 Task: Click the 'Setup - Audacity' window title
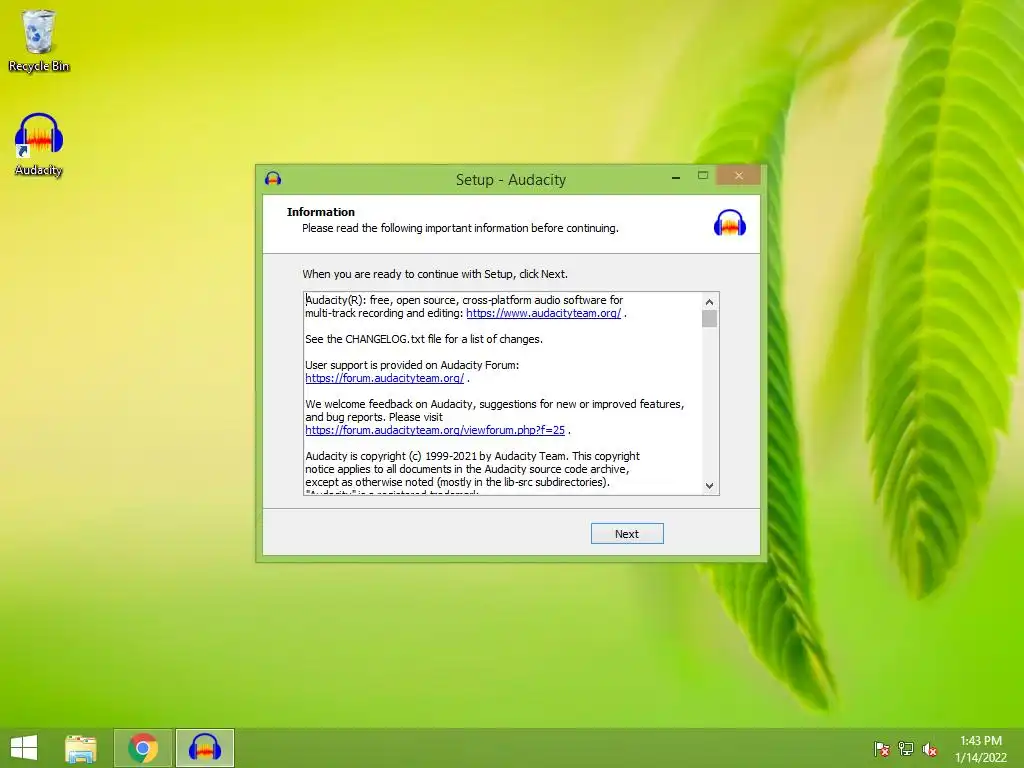pos(511,180)
